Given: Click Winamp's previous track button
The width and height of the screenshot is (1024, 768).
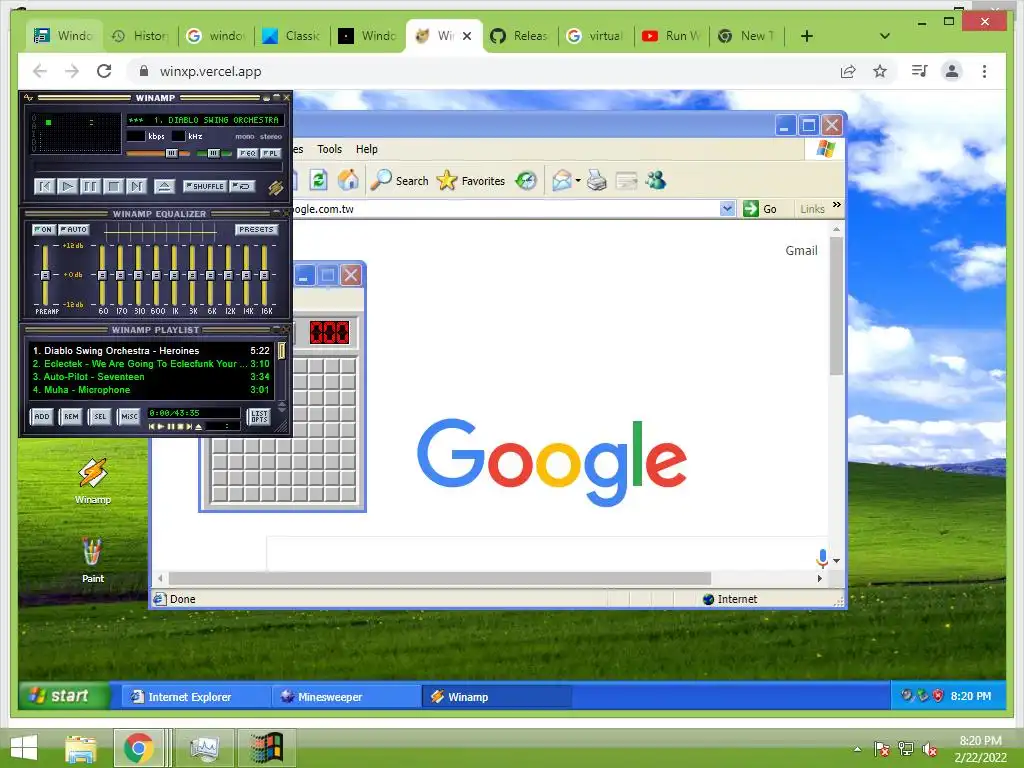Looking at the screenshot, I should pyautogui.click(x=44, y=187).
